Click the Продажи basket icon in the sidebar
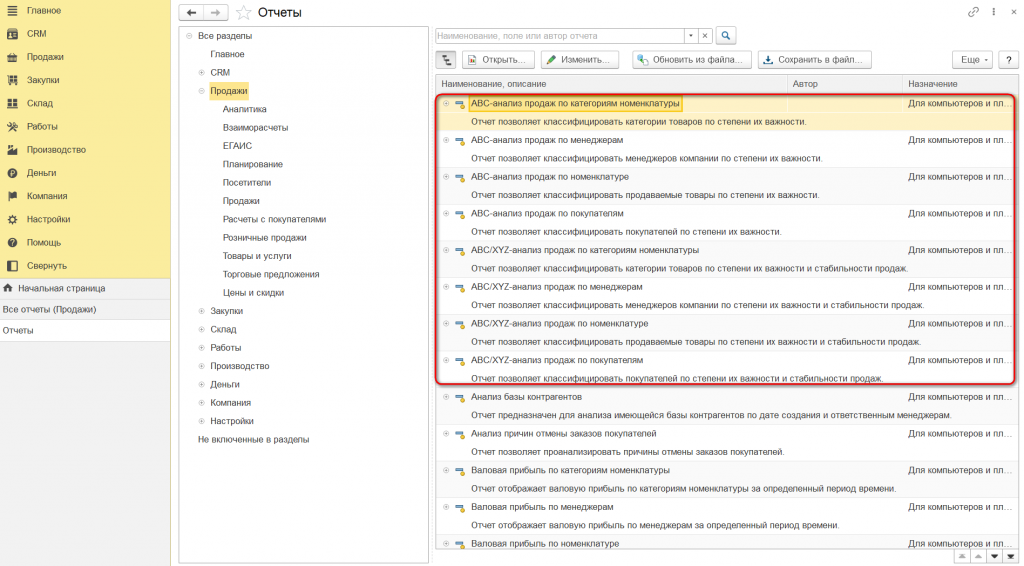 12,57
